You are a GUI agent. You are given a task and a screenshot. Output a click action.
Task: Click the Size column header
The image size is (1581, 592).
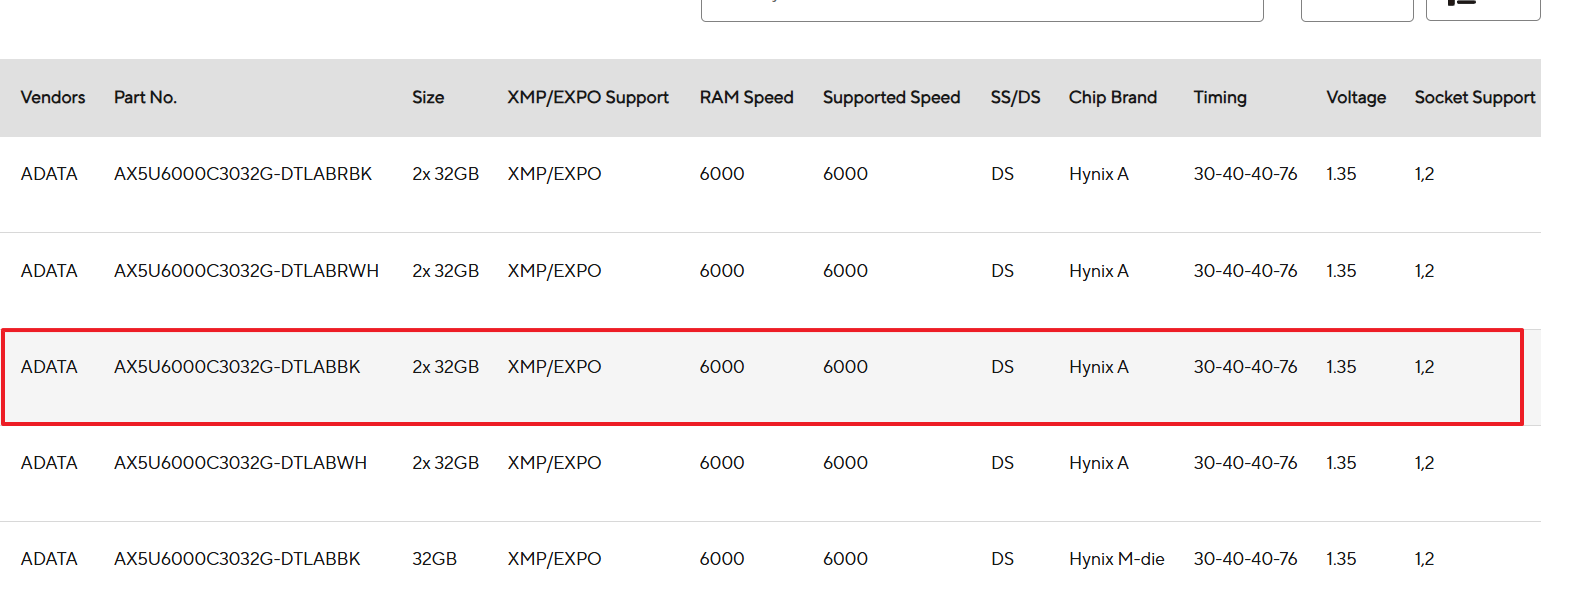[x=428, y=97]
